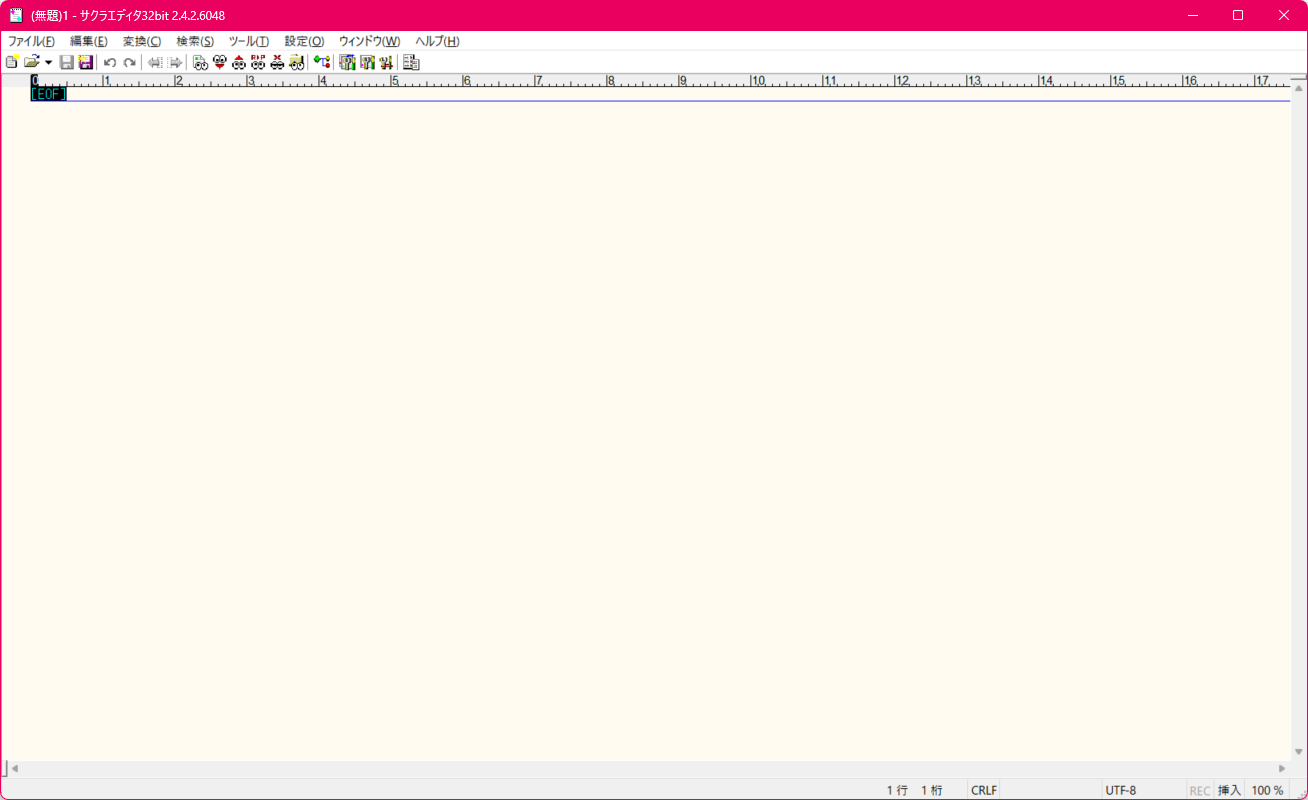Redo the last undone edit
The height and width of the screenshot is (800, 1308).
click(x=129, y=62)
